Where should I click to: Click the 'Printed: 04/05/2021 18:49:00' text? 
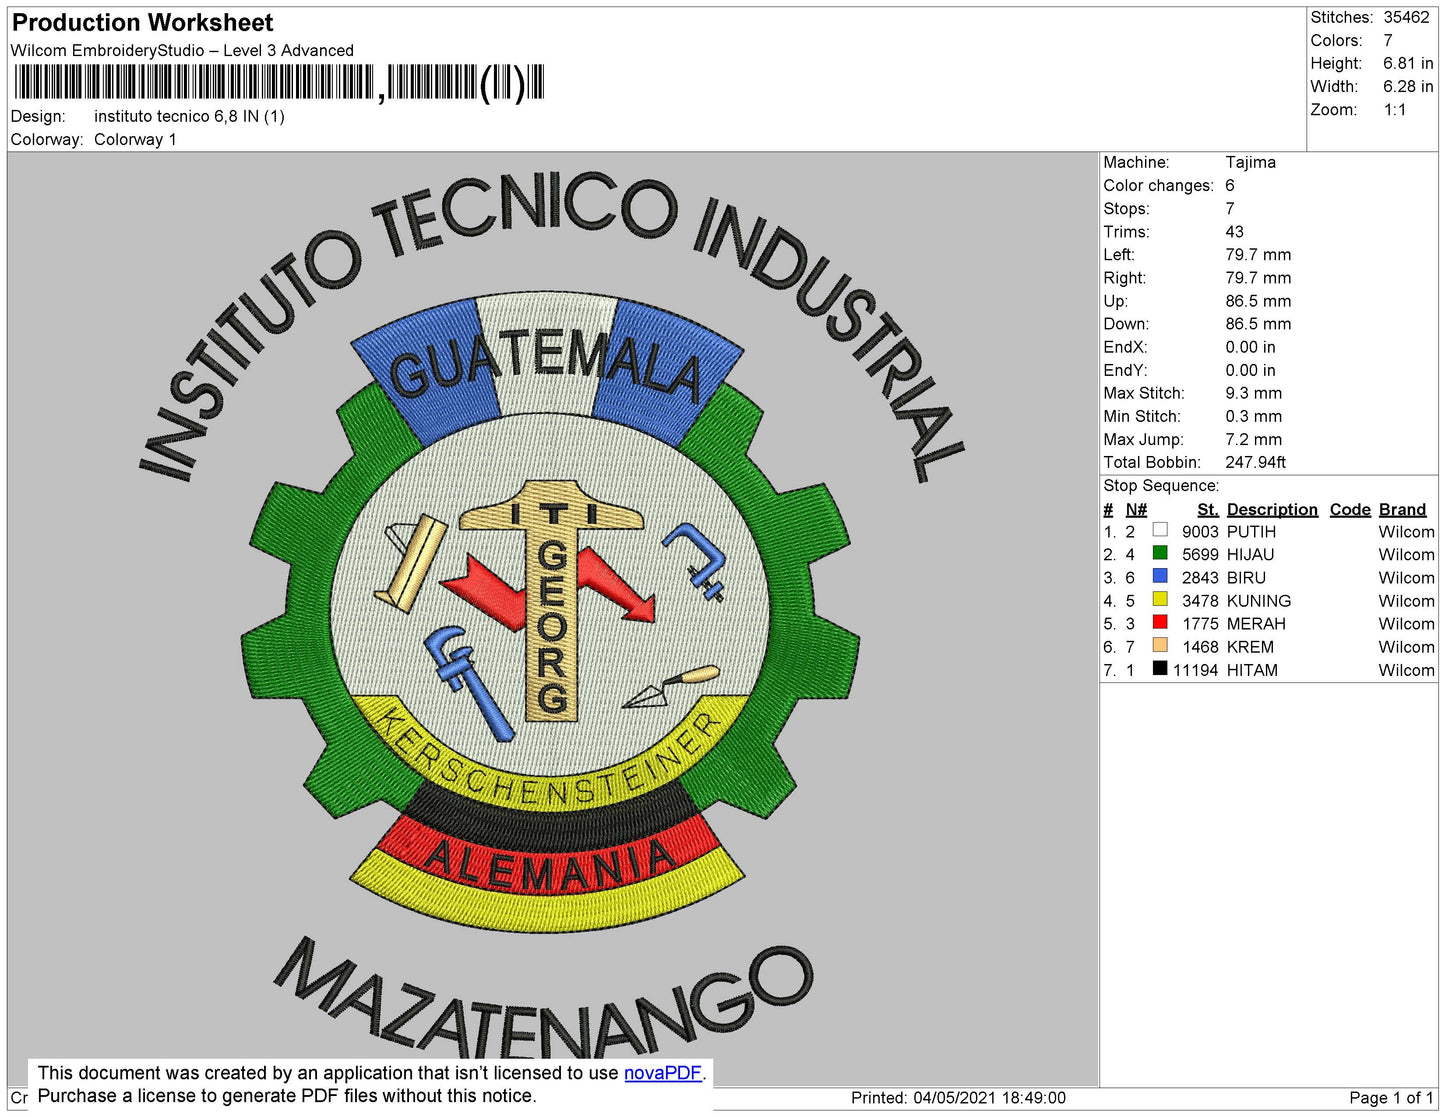[x=958, y=1098]
